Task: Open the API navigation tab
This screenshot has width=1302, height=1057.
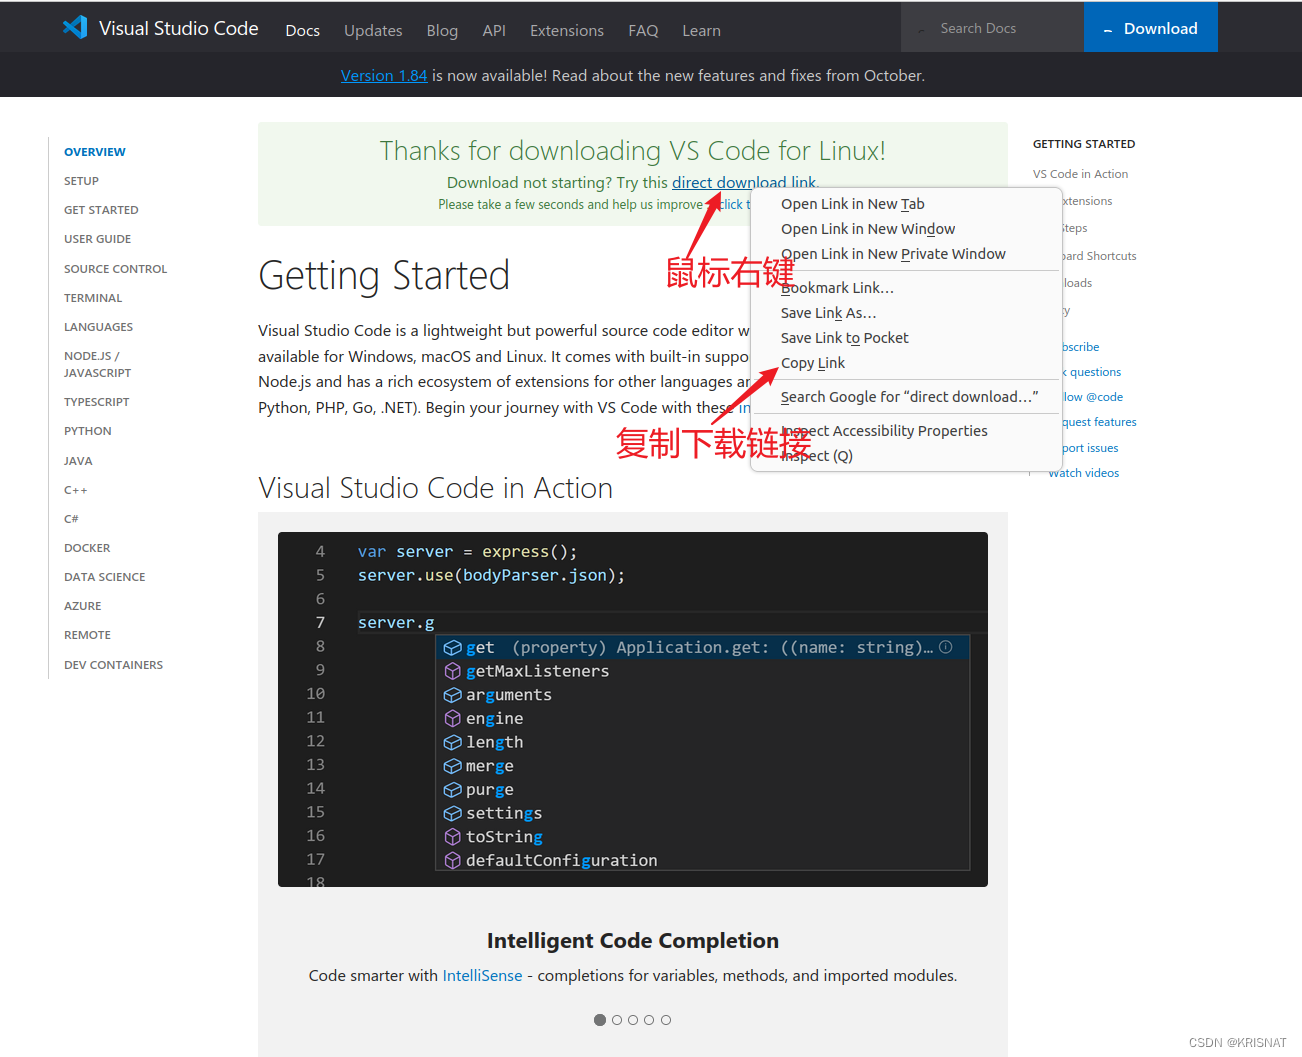Action: tap(494, 31)
